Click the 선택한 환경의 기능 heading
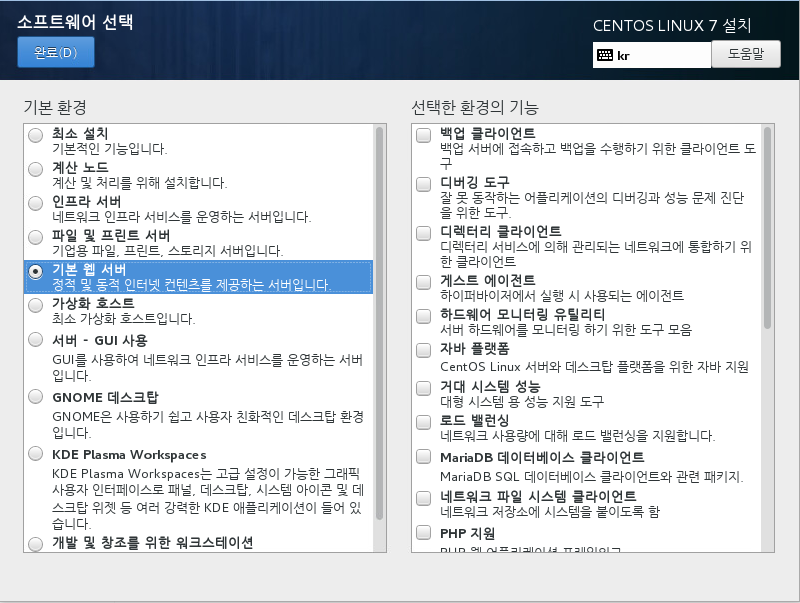This screenshot has width=800, height=603. (475, 107)
